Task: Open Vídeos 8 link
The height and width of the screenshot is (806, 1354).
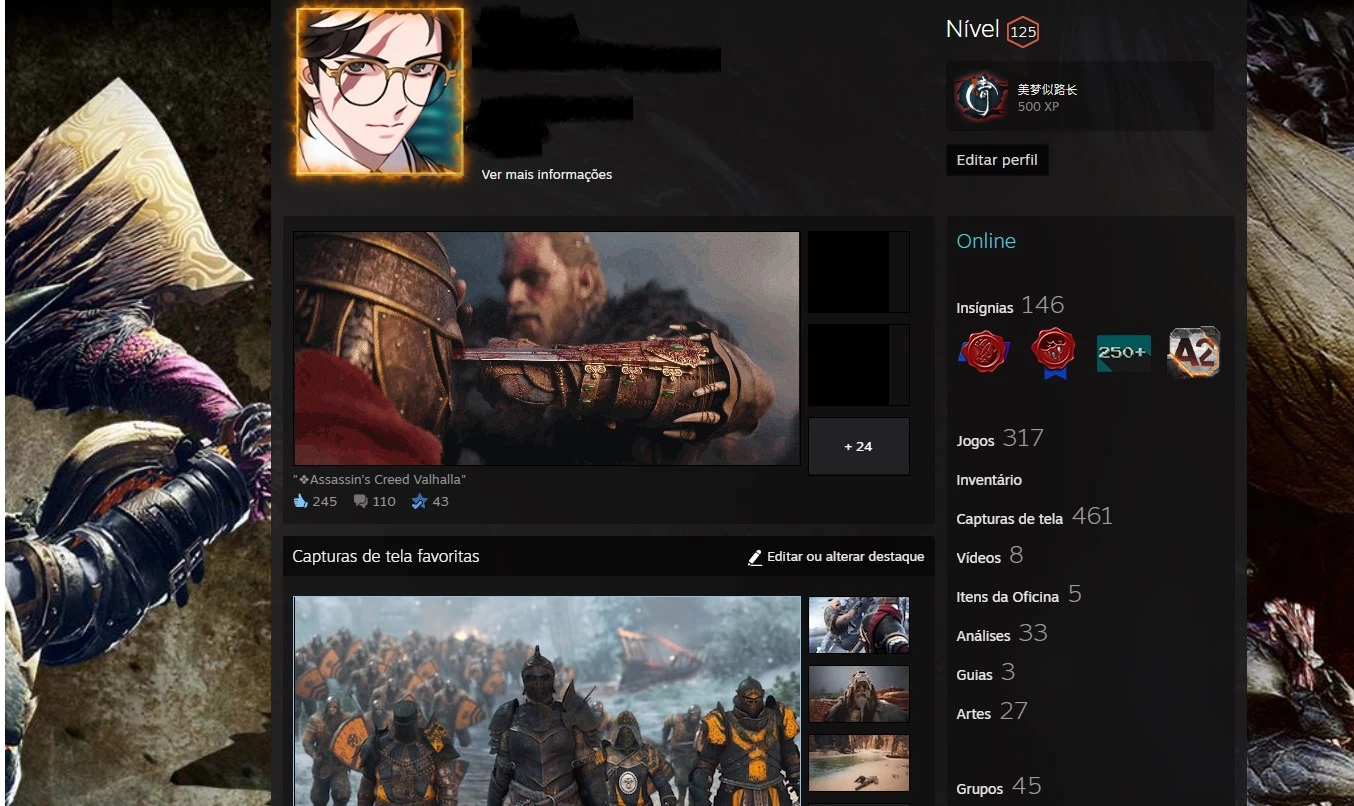Action: pyautogui.click(x=990, y=555)
